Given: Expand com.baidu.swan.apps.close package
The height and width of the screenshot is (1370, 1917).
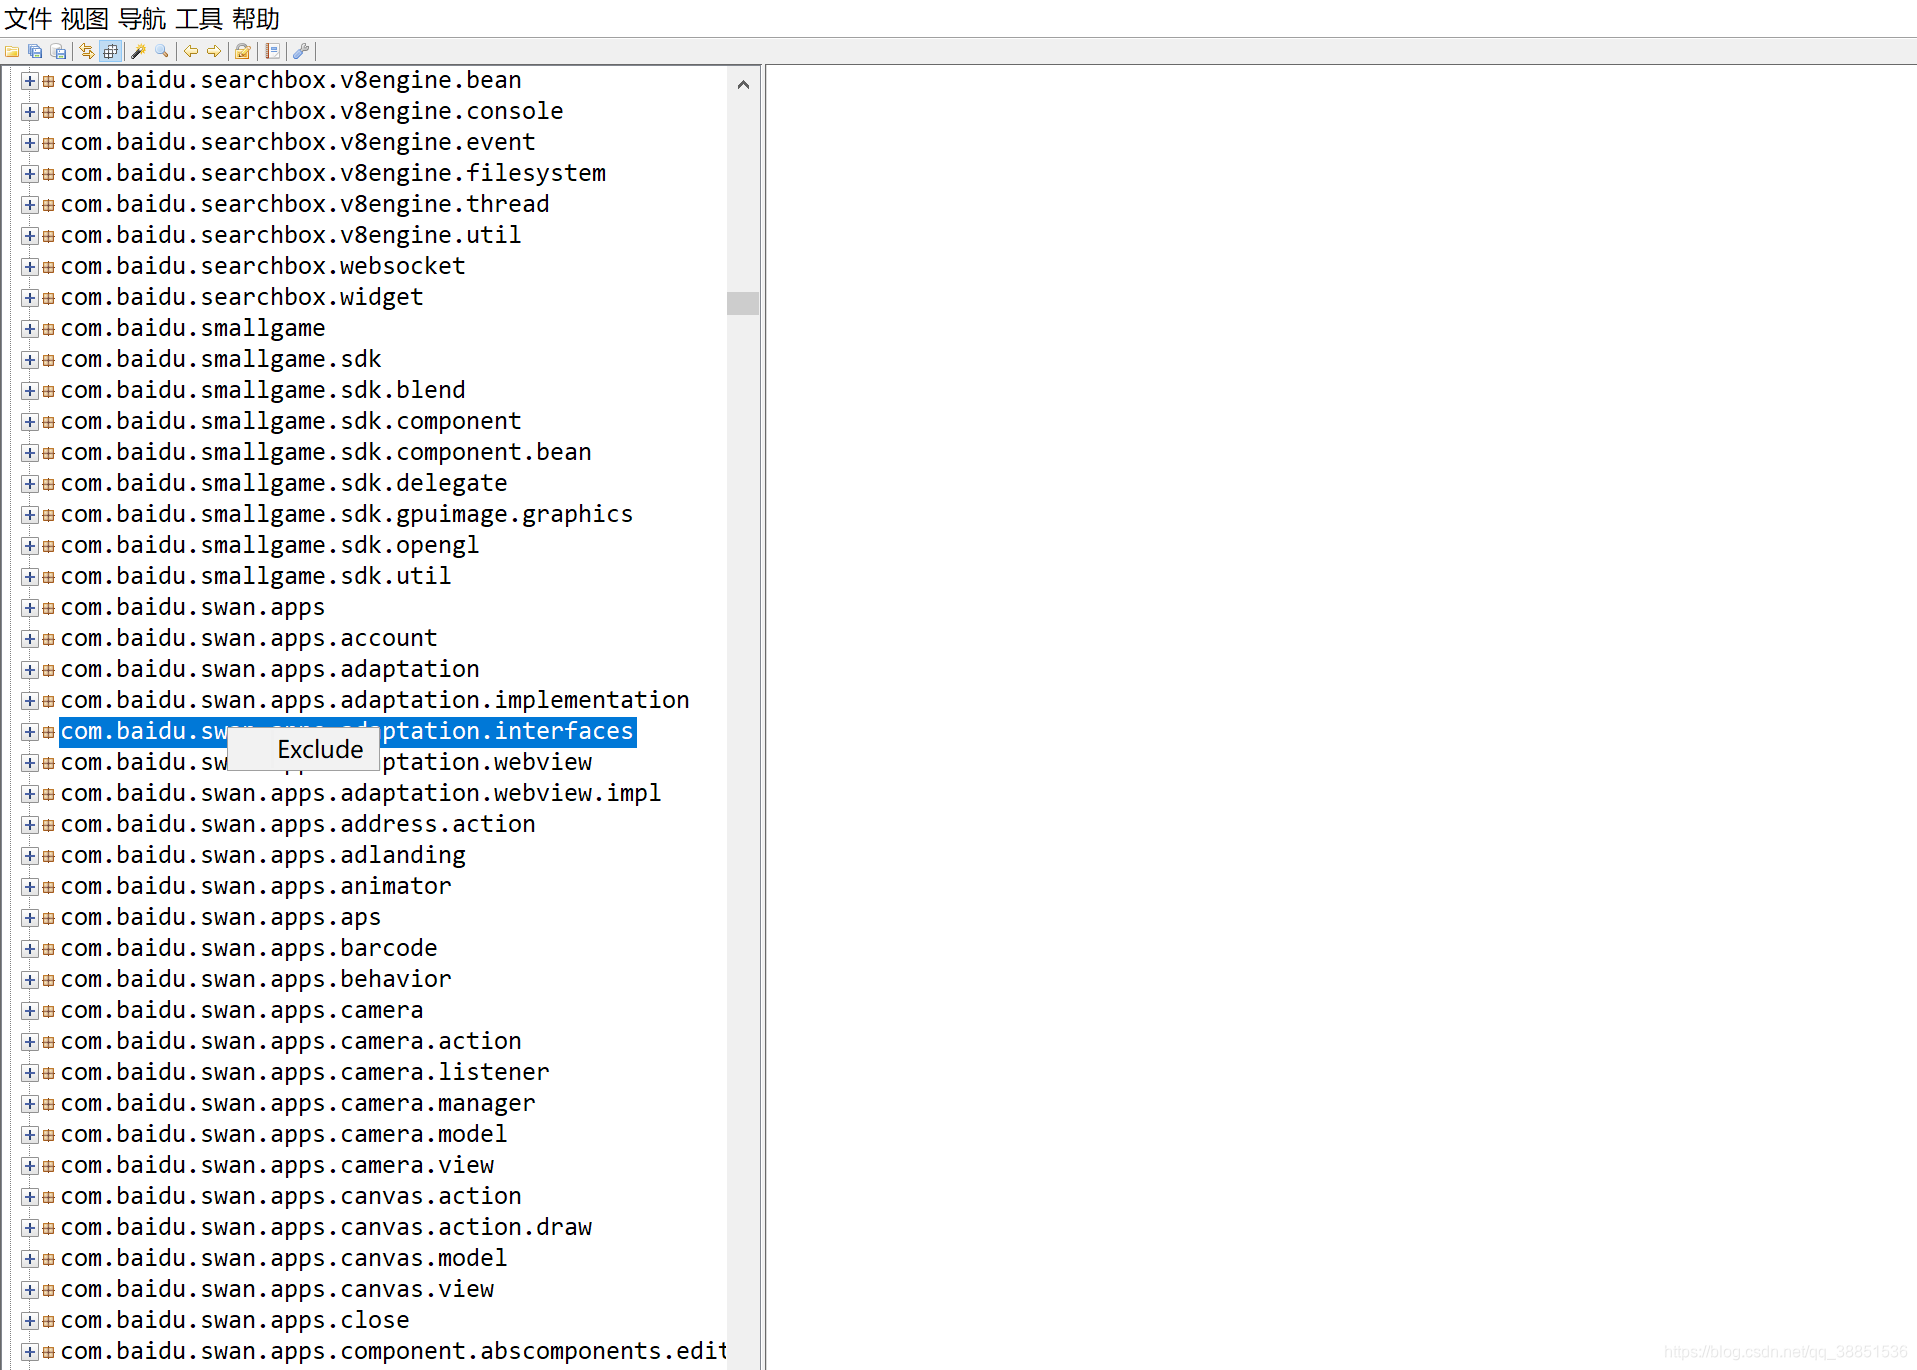Looking at the screenshot, I should tap(30, 1321).
